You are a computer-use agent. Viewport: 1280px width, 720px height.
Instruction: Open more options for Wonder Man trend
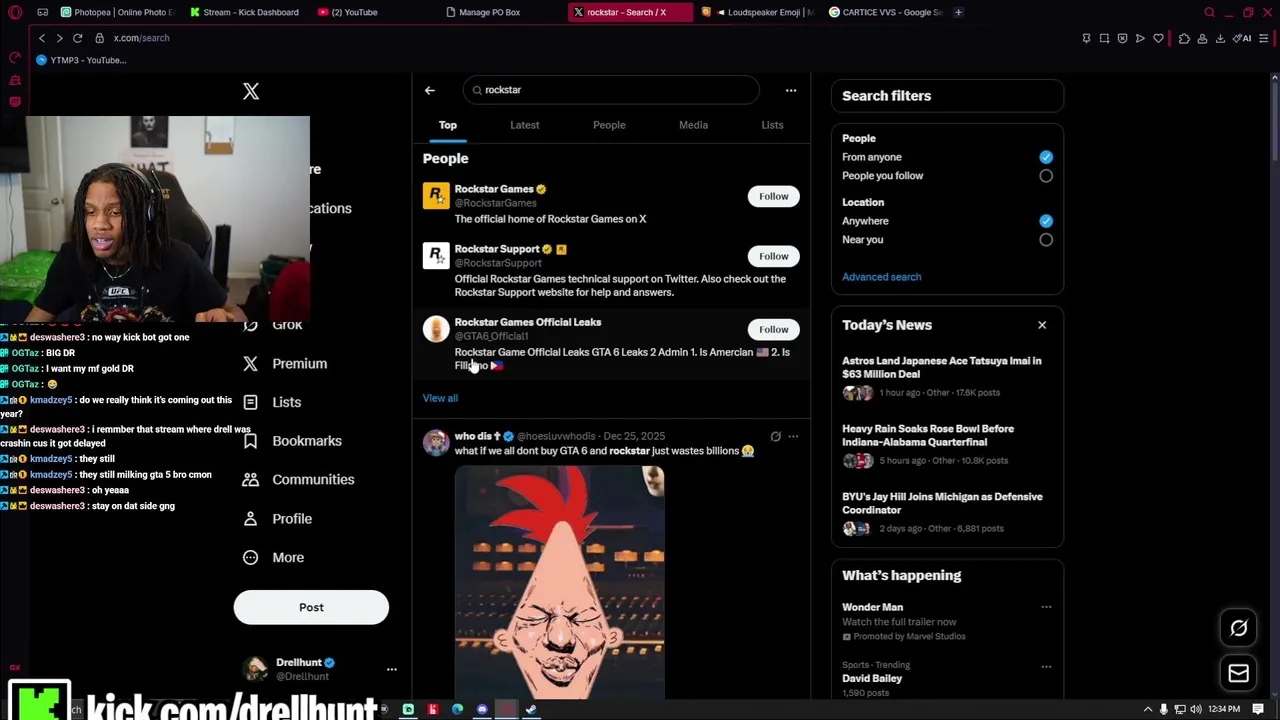(x=1046, y=607)
